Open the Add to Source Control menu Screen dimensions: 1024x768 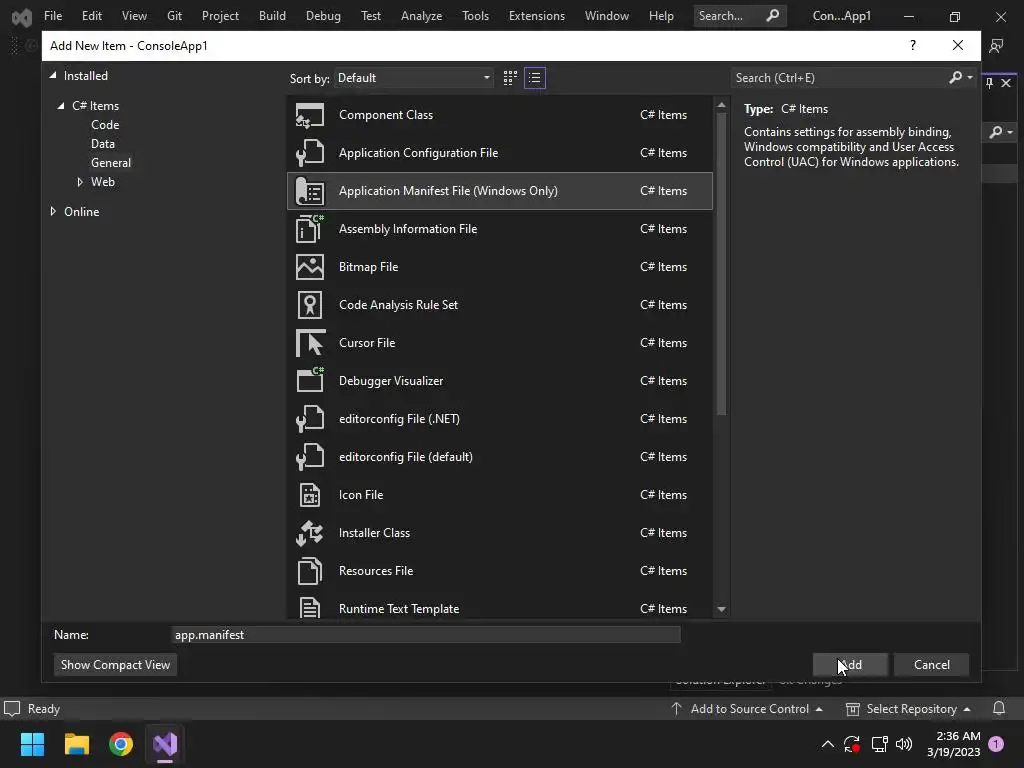[x=746, y=709]
